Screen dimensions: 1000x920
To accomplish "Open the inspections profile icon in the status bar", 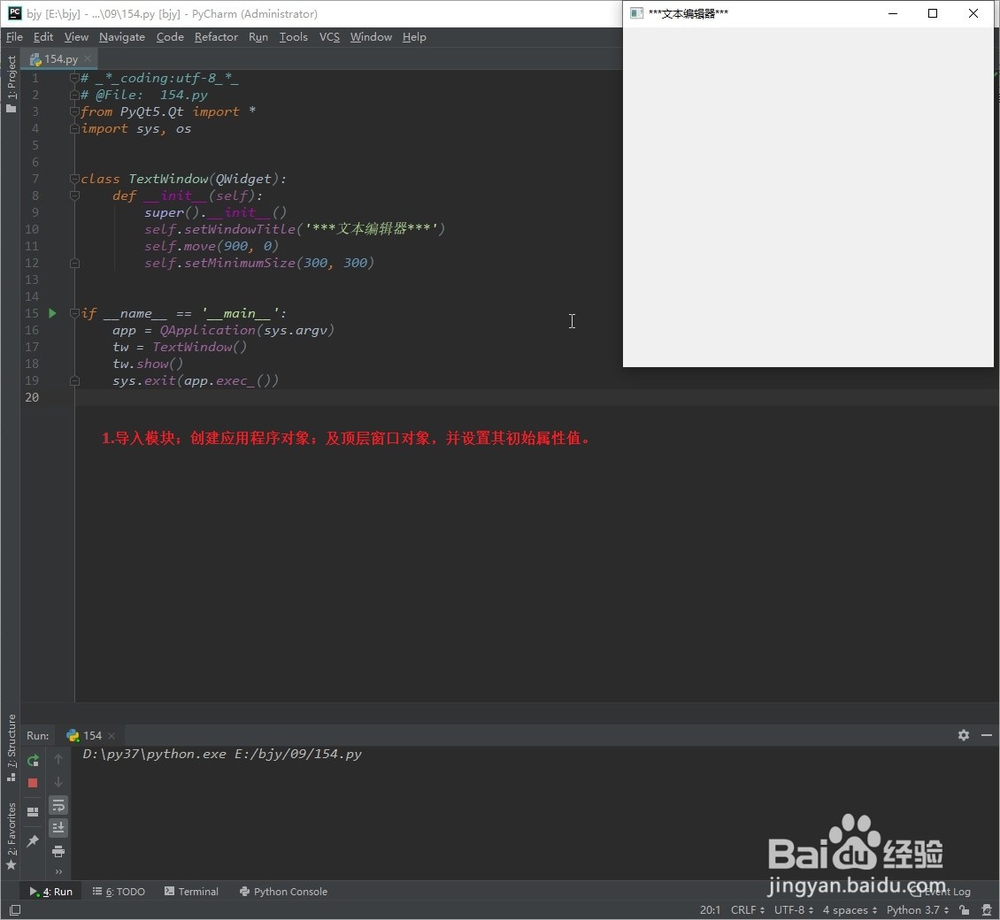I will 988,910.
